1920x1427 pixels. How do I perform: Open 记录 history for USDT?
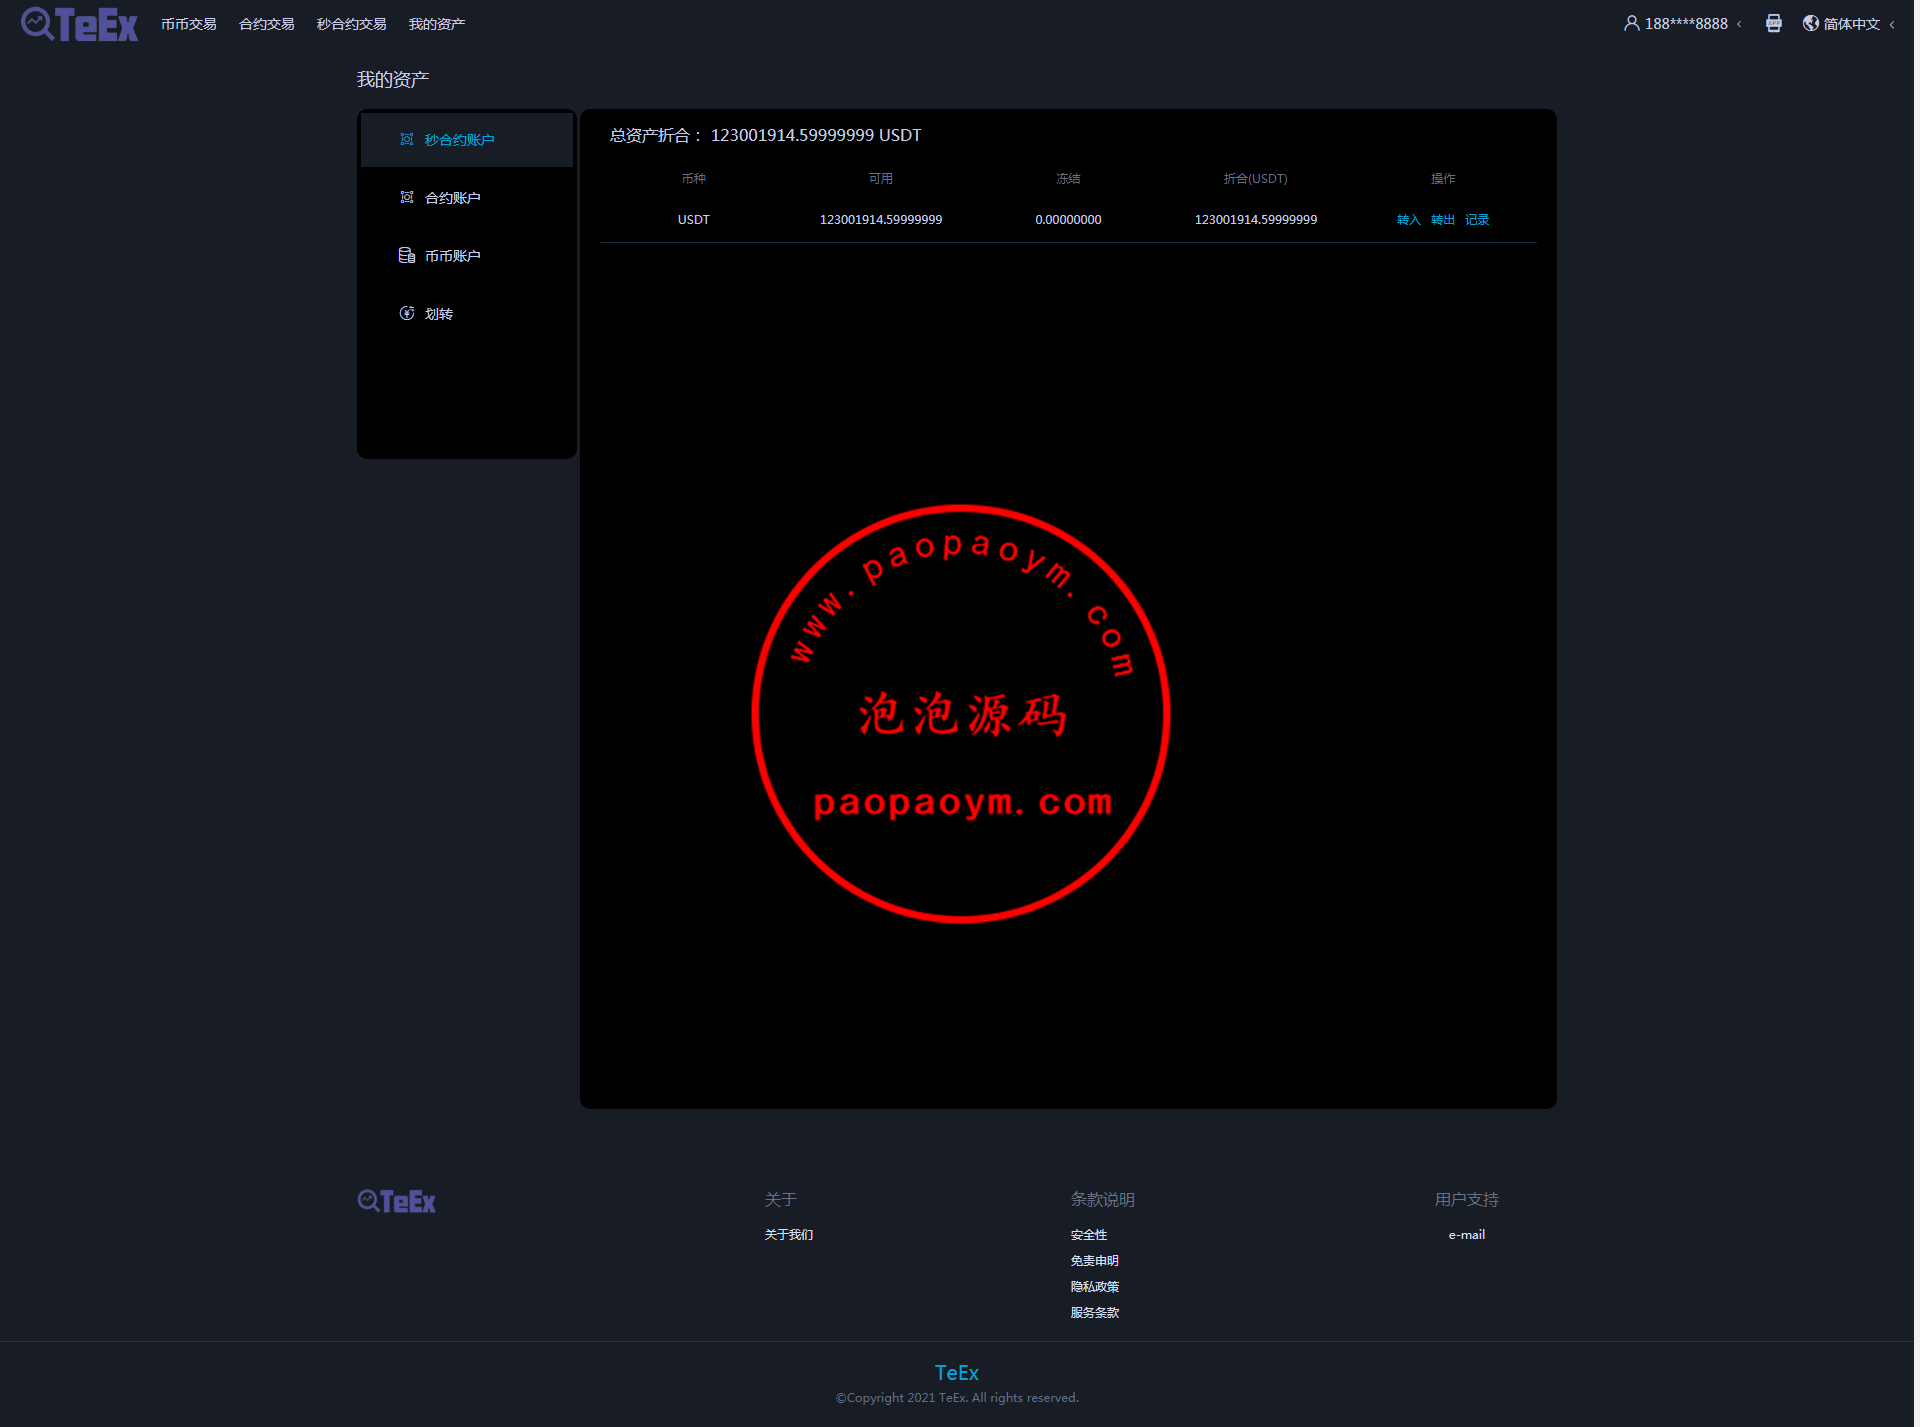tap(1476, 220)
